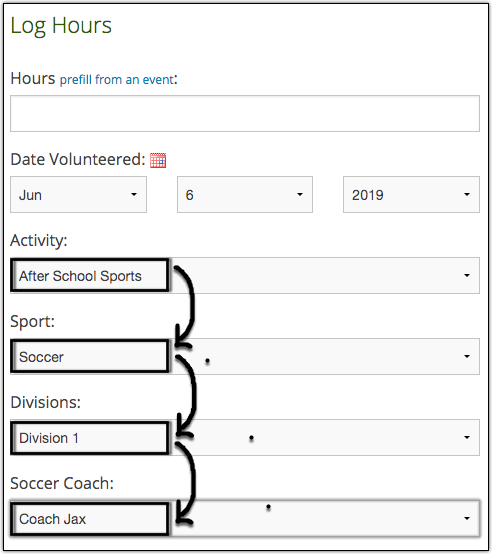Open the year dropdown showing 2019
This screenshot has width=492, height=554.
coord(411,195)
